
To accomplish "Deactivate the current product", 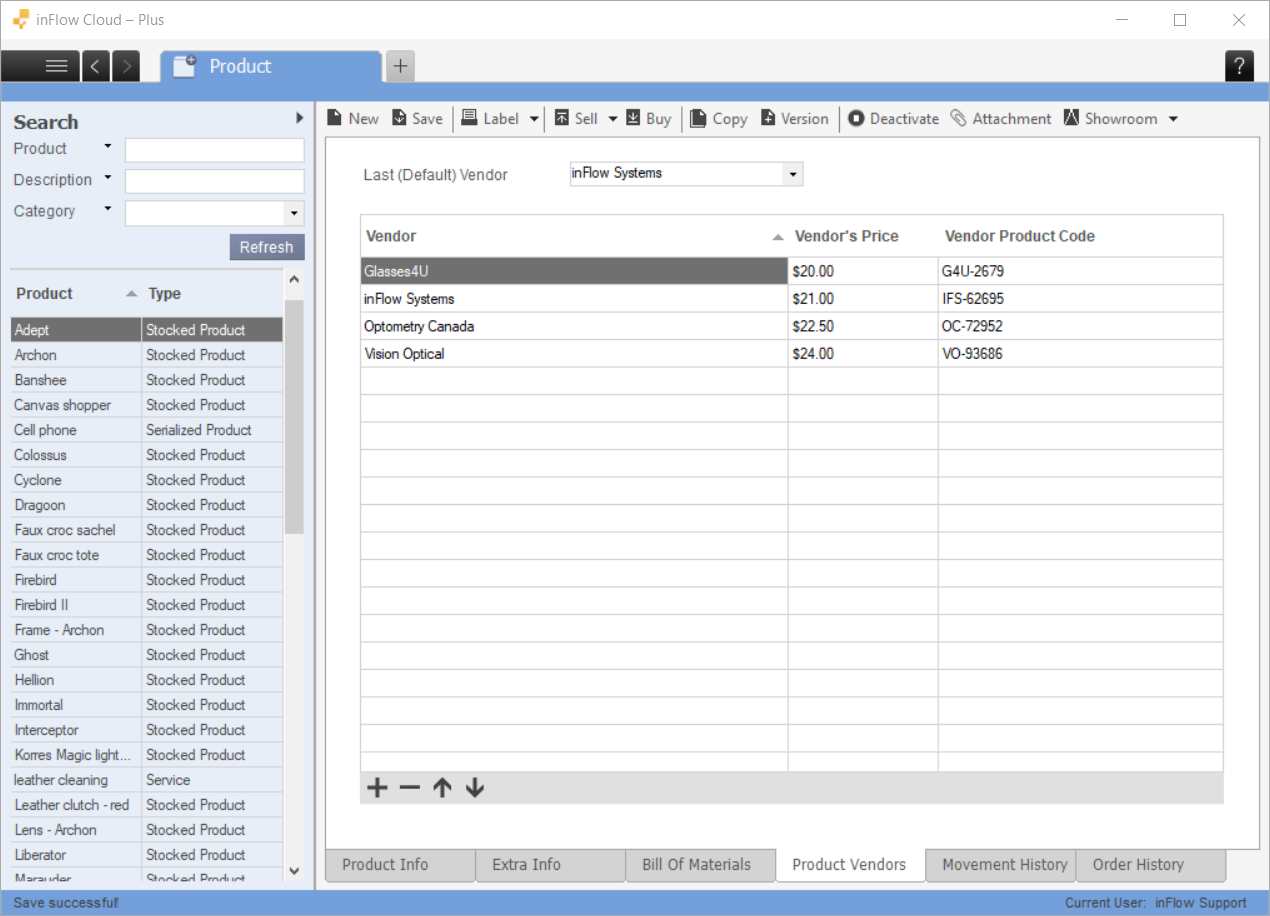I will (x=893, y=118).
